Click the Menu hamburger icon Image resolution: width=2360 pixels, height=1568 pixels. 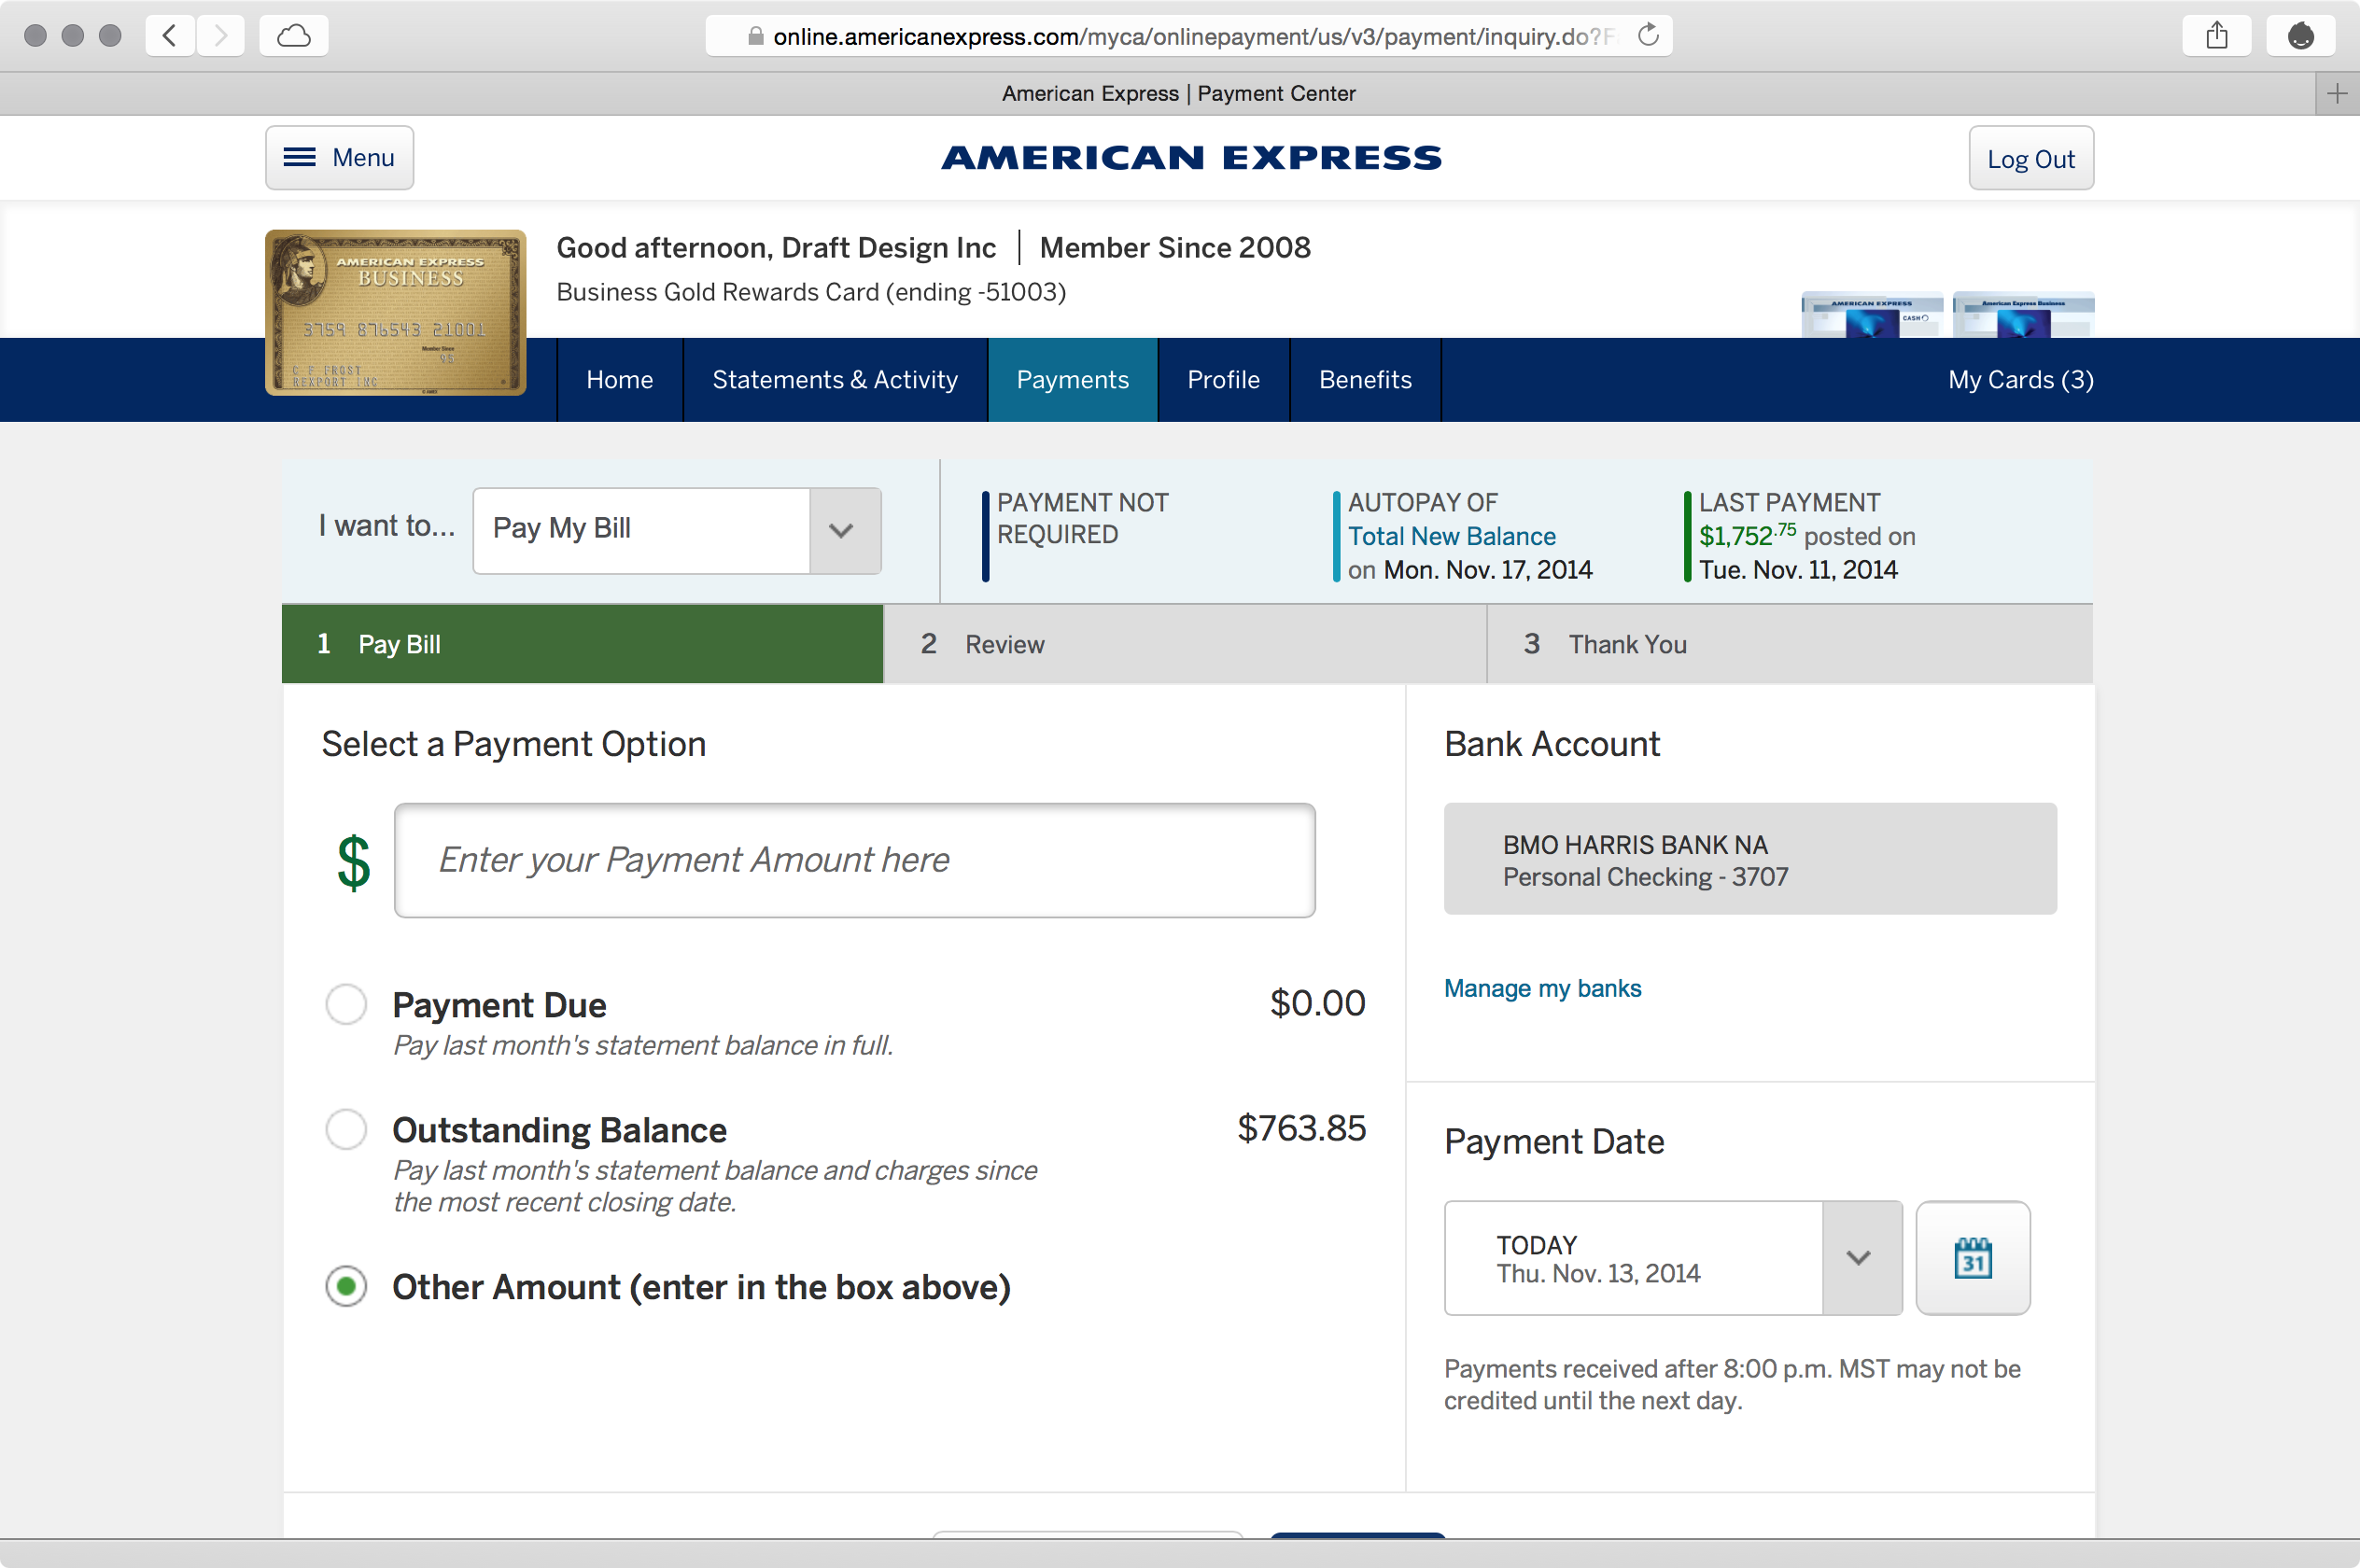[299, 160]
